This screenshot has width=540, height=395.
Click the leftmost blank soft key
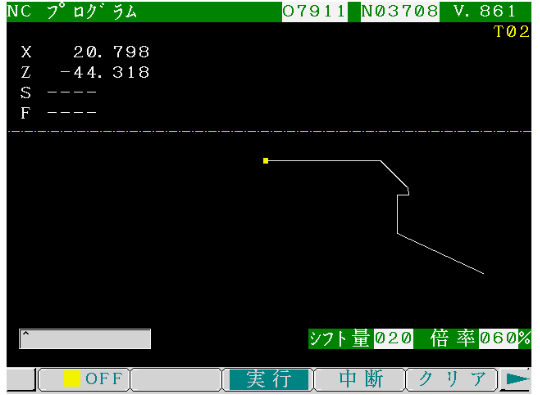pos(20,379)
